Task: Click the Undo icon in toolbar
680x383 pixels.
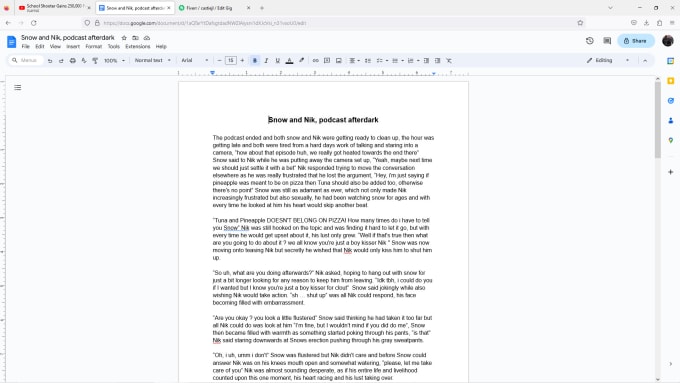Action: [50, 61]
